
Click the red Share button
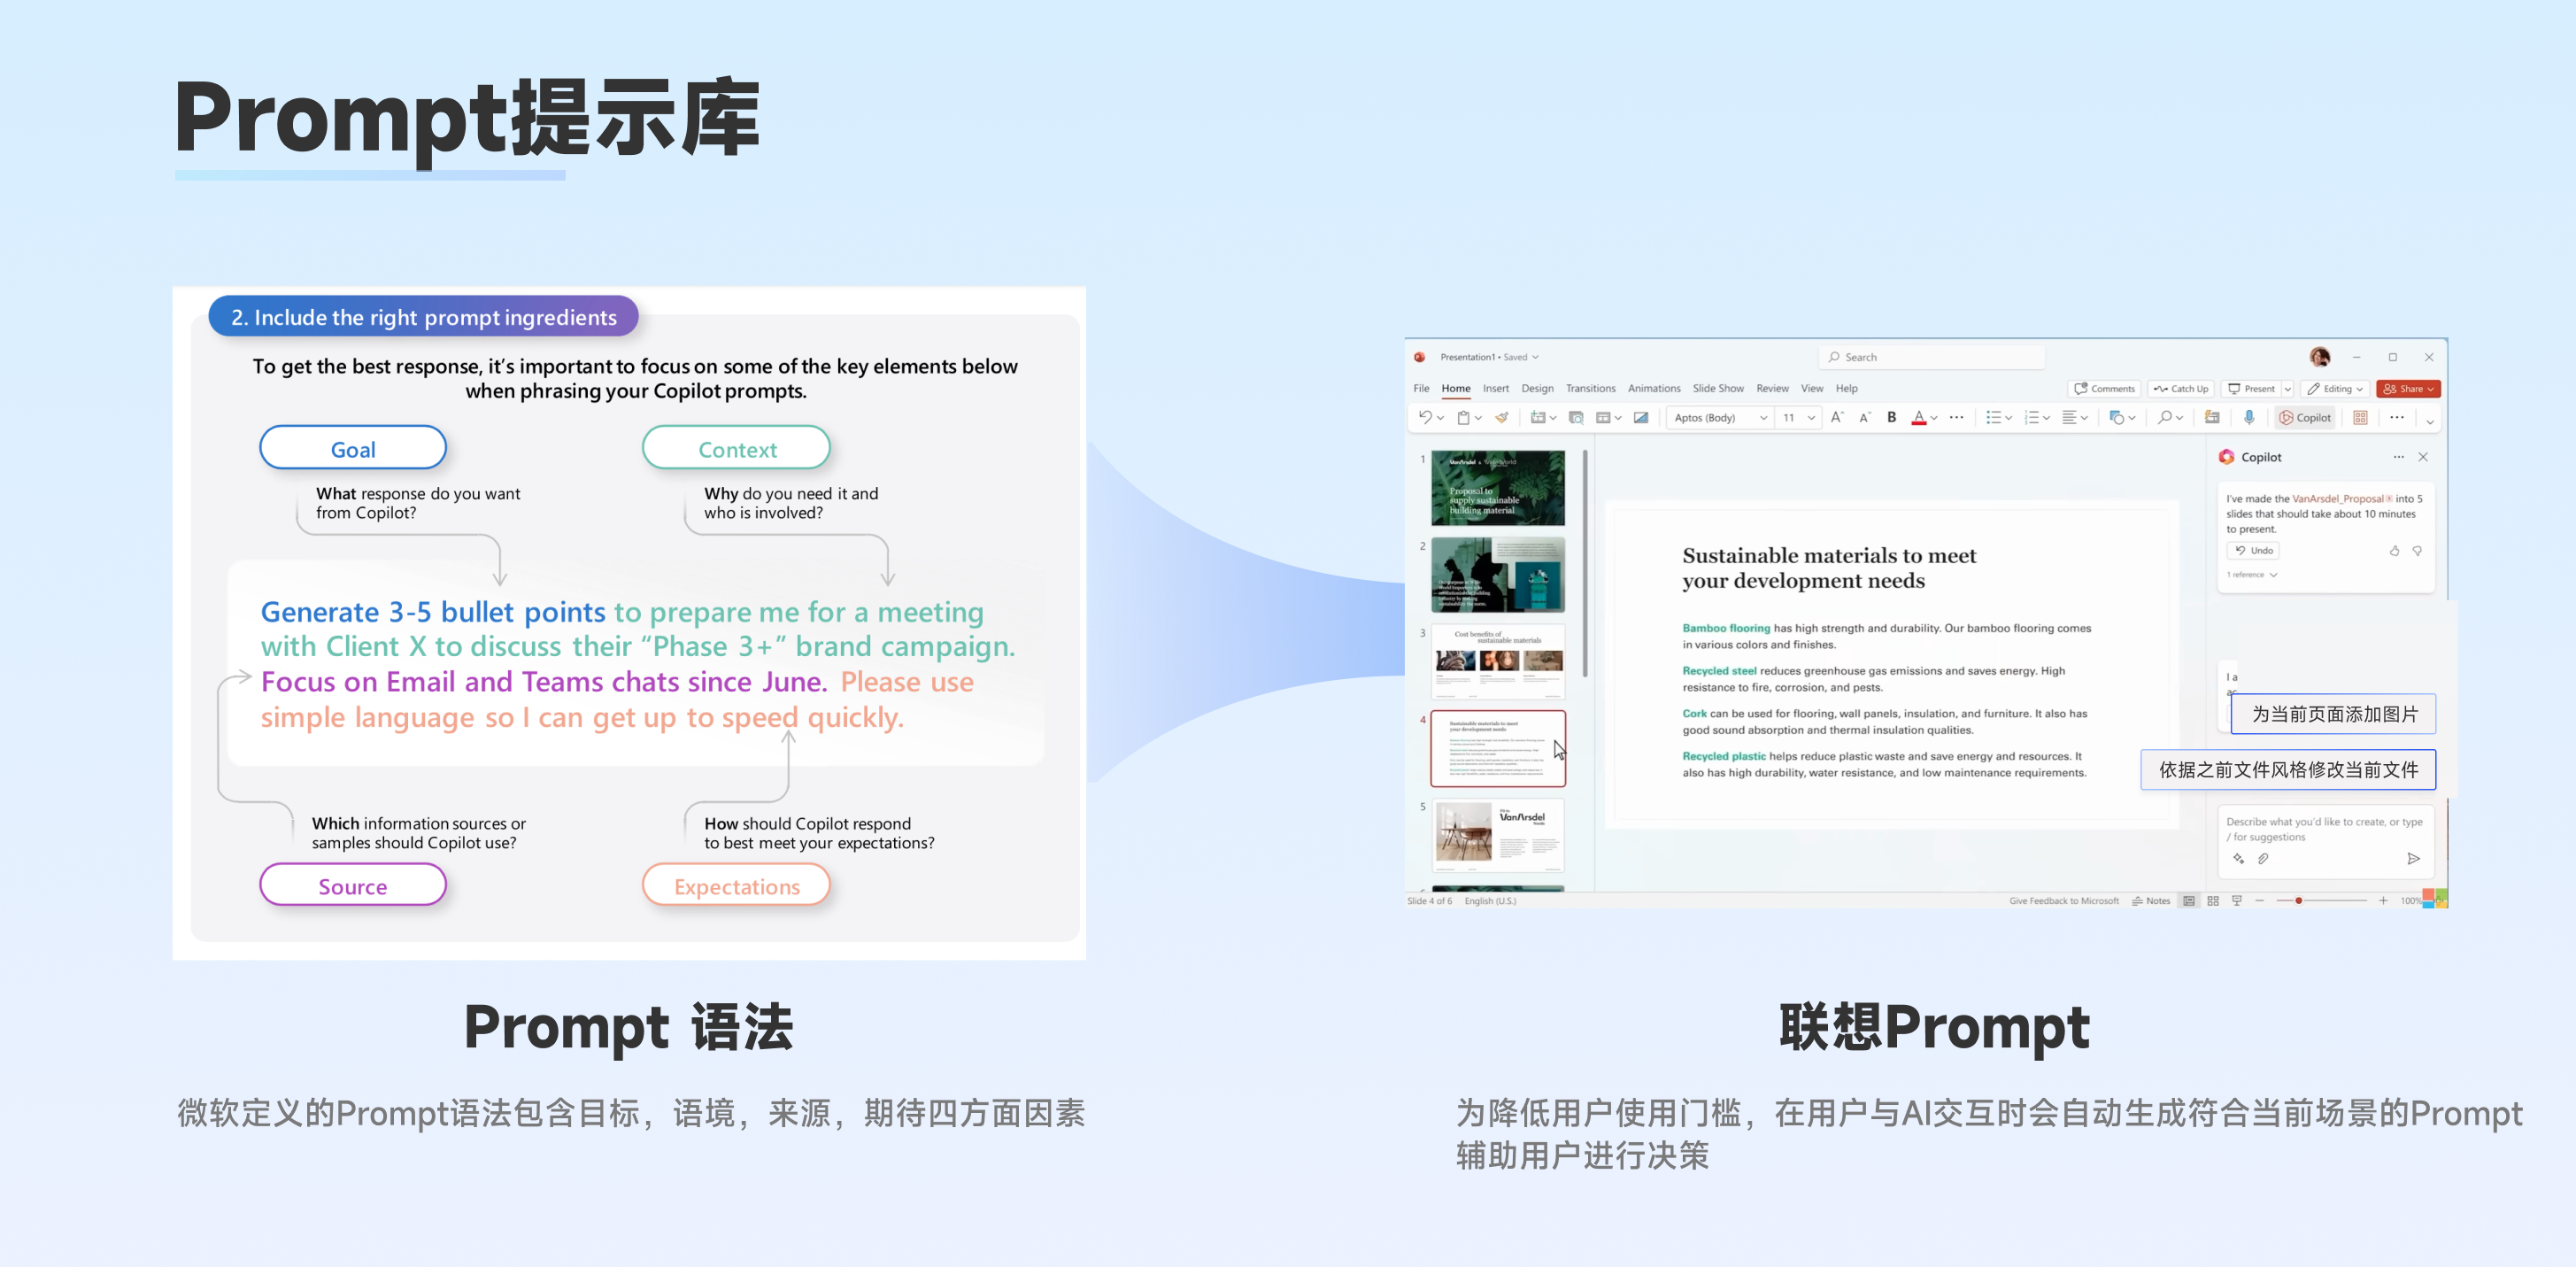pyautogui.click(x=2408, y=389)
